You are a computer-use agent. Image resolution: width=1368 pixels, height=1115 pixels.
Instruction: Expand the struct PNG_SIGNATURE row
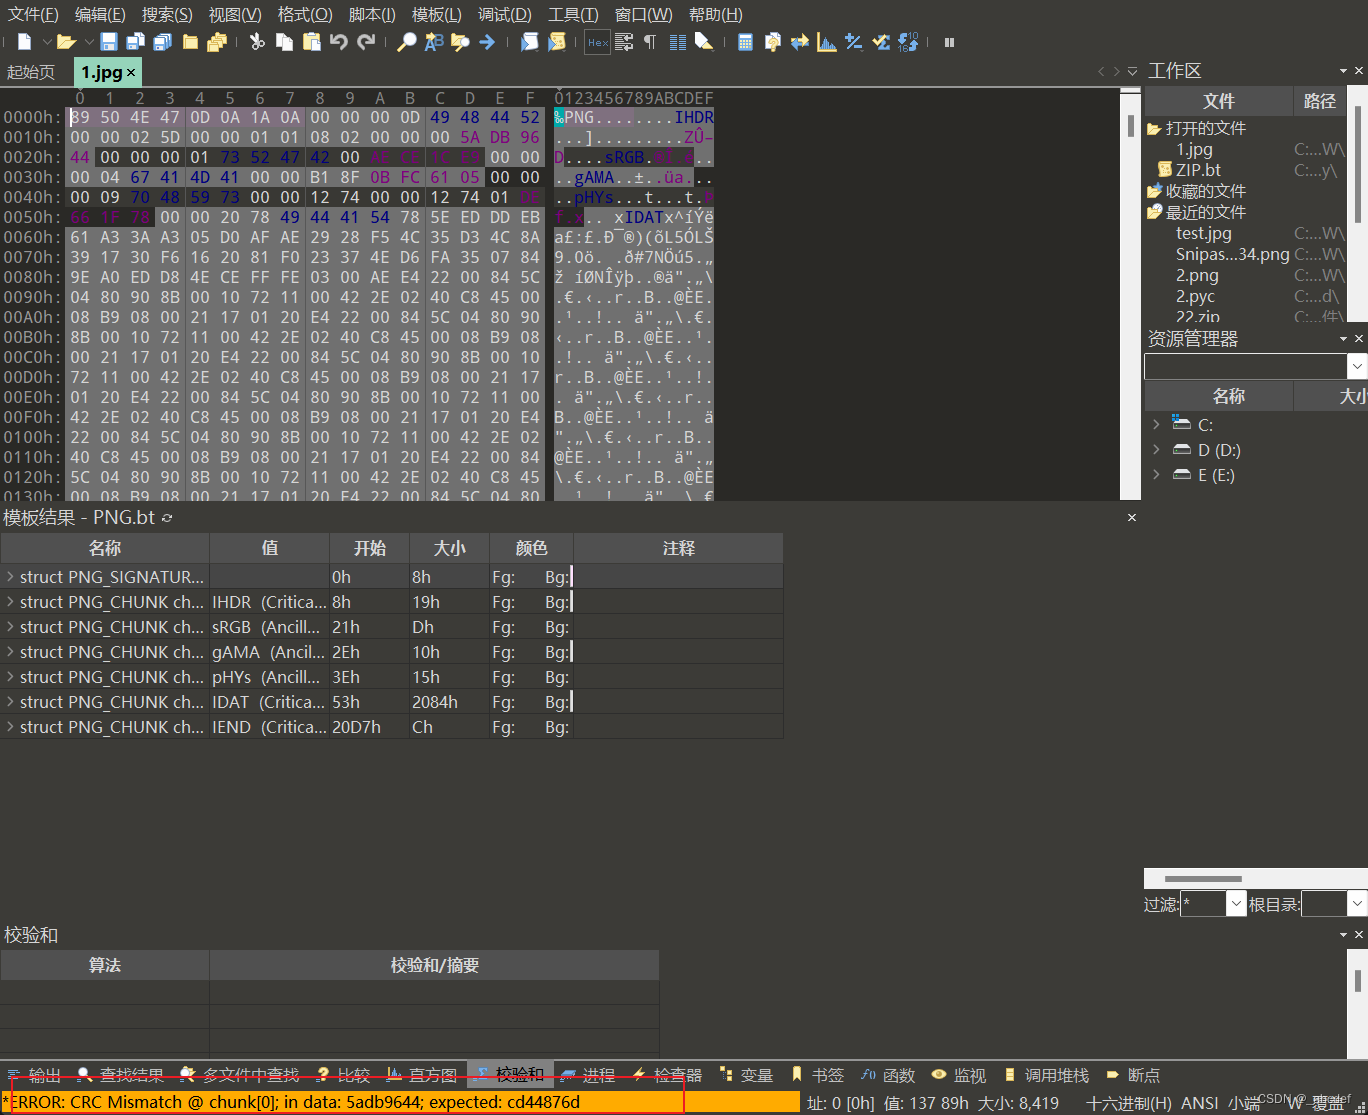tap(10, 577)
